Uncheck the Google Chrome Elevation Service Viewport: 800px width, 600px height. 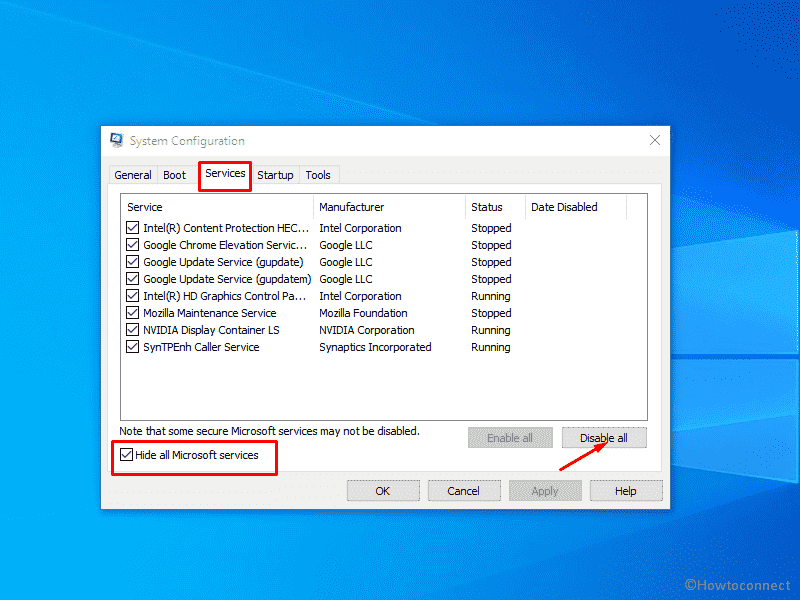pyautogui.click(x=133, y=244)
